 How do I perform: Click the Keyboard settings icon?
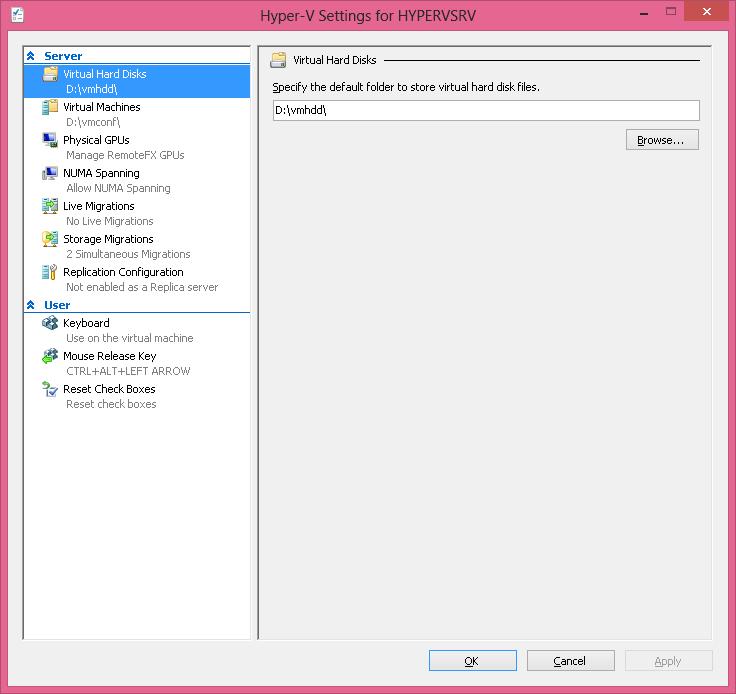click(x=50, y=324)
